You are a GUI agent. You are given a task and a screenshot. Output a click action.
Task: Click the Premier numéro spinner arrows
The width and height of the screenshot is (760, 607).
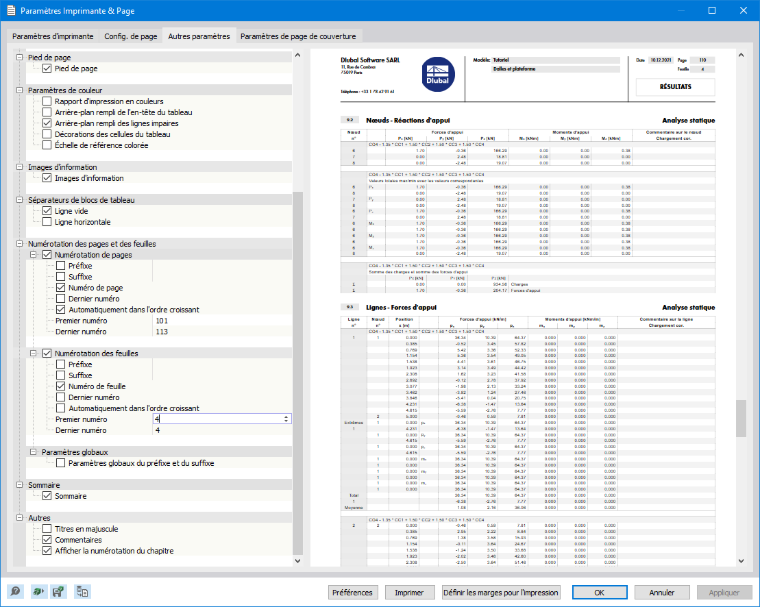[x=286, y=418]
